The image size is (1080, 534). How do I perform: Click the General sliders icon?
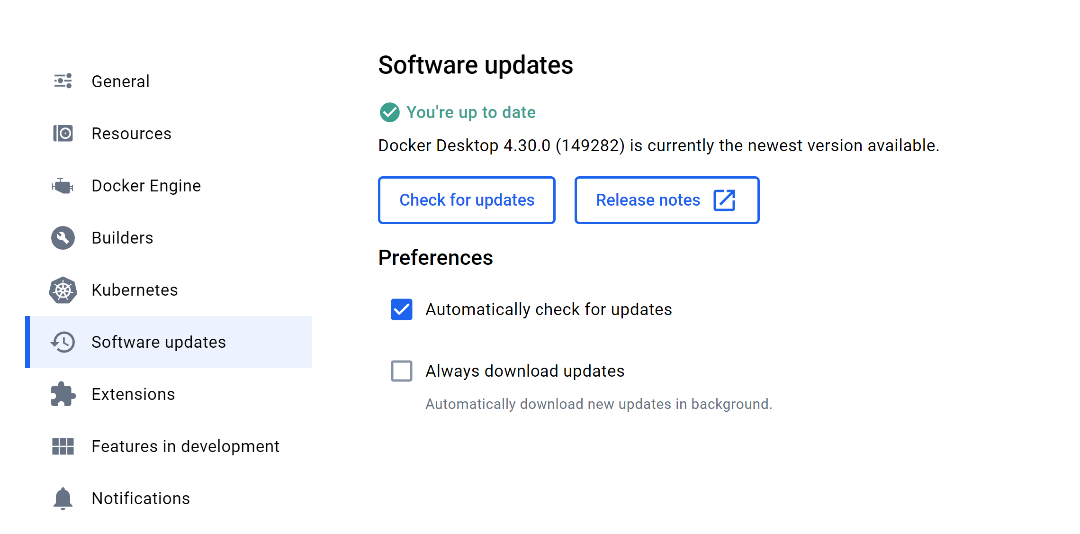click(63, 81)
